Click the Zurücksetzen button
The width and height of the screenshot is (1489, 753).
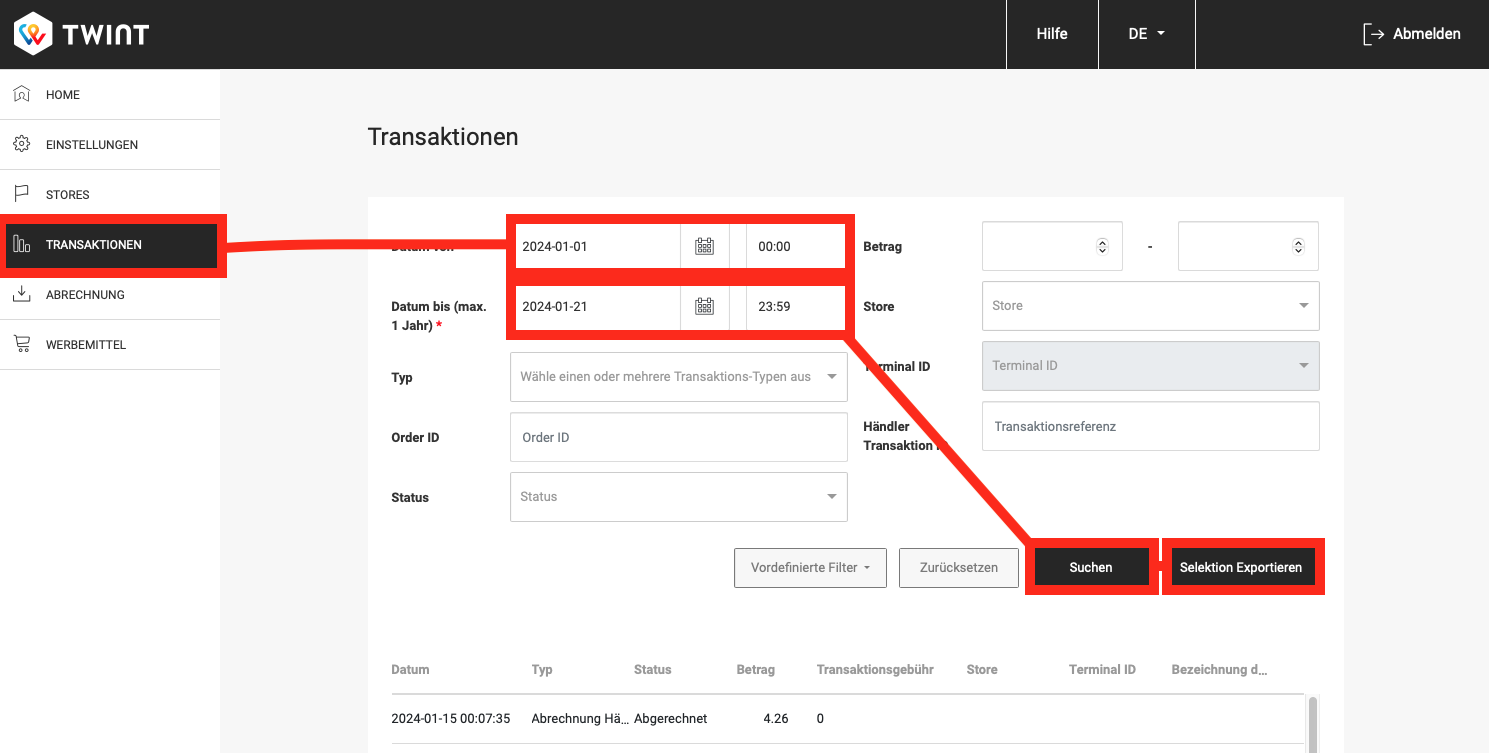958,567
